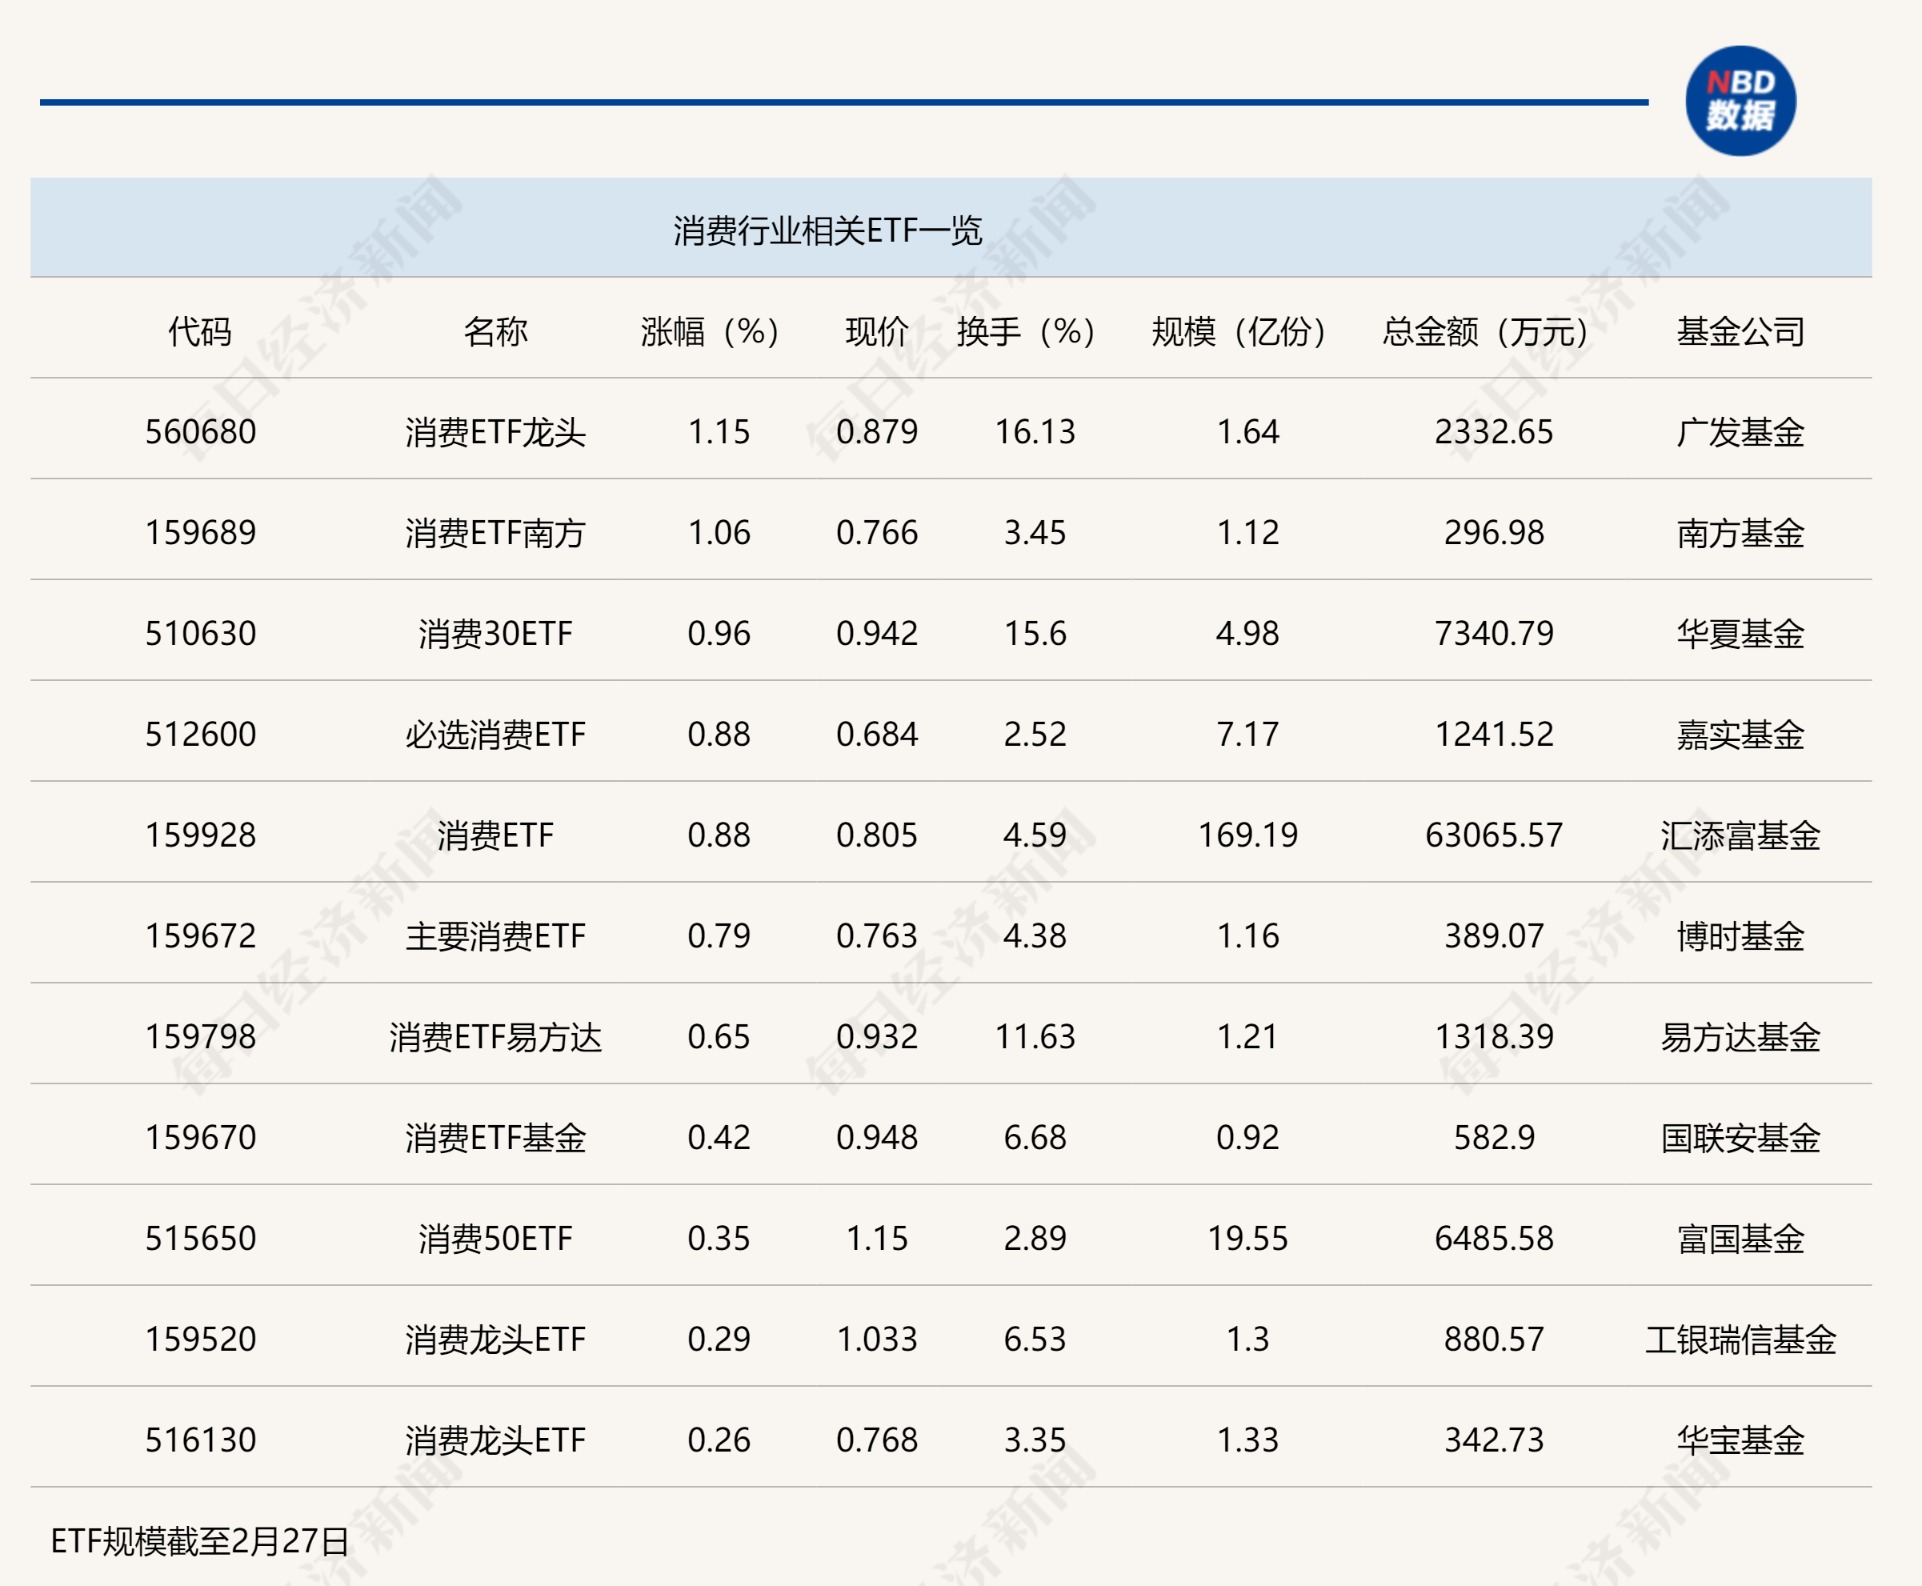Click the 总金额(万元) column header
The height and width of the screenshot is (1586, 1922).
tap(1484, 331)
